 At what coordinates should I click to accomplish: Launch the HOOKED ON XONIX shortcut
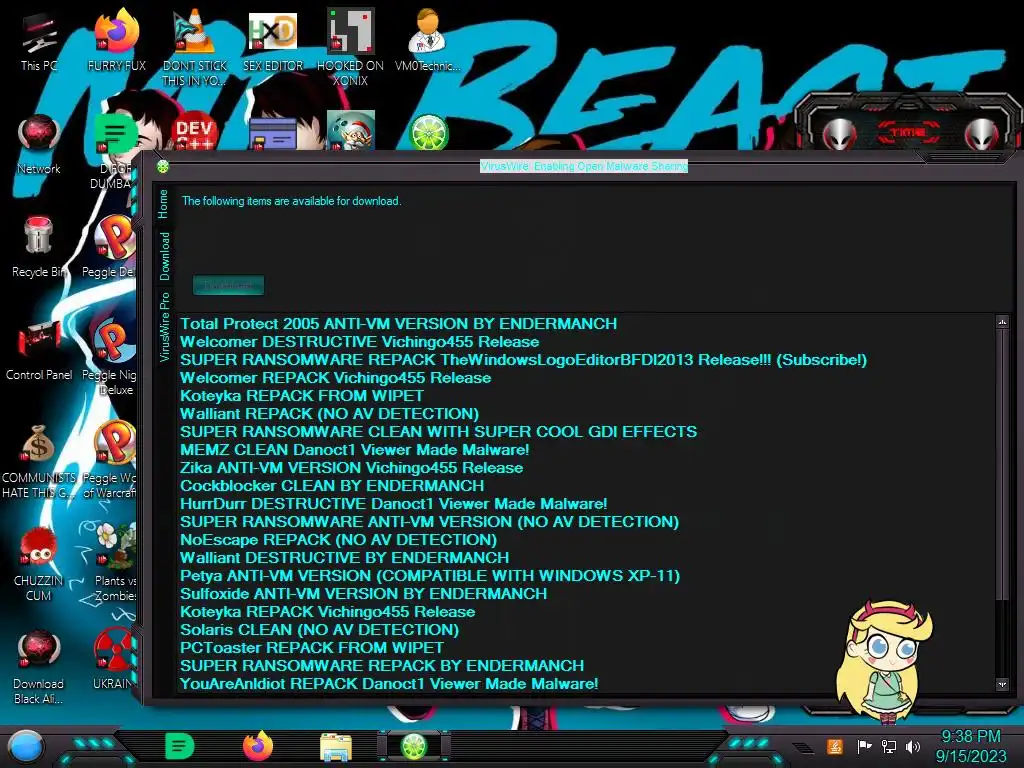350,47
